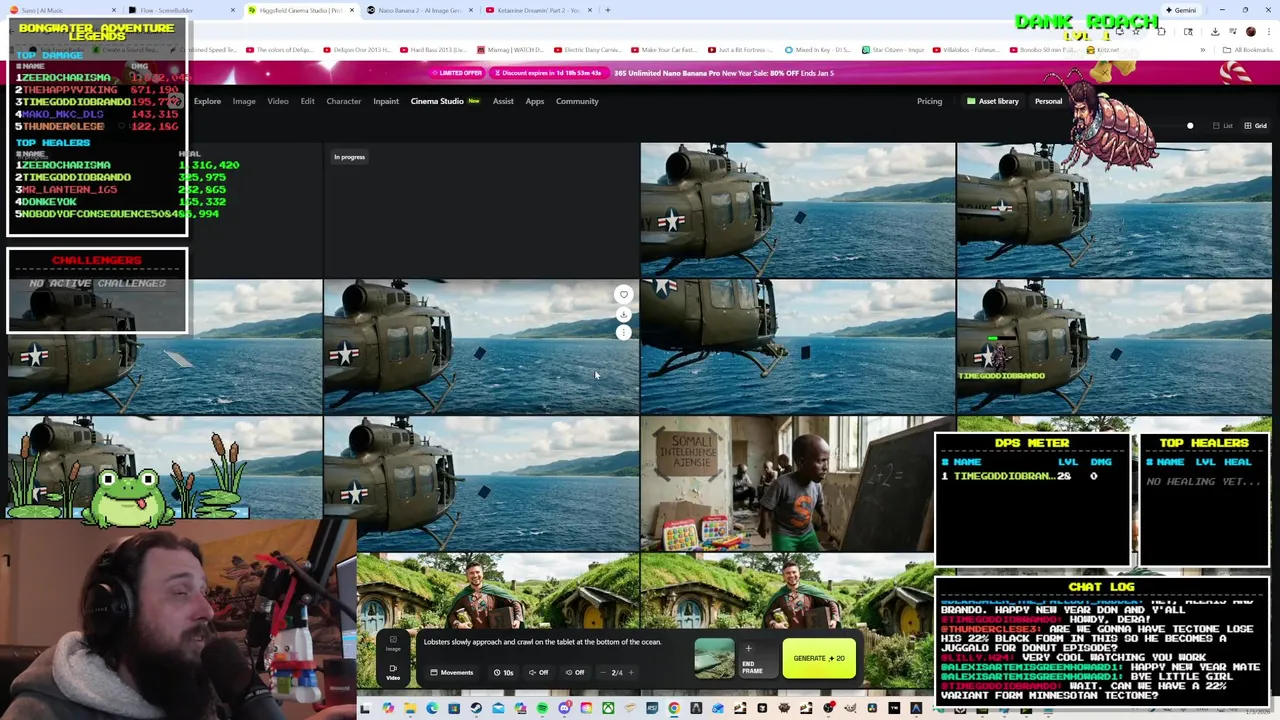Open a new browser tab
This screenshot has width=1280, height=720.
coord(607,10)
